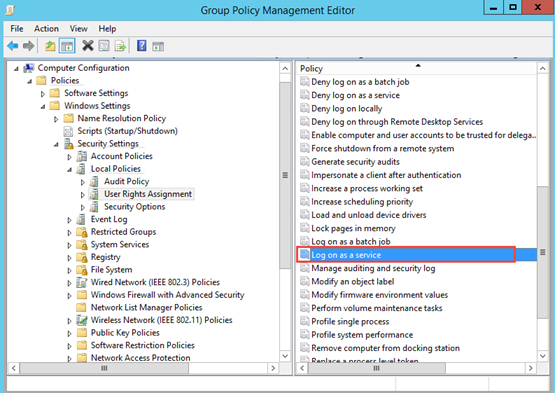
Task: Select Remove computer from docking station
Action: [x=385, y=348]
